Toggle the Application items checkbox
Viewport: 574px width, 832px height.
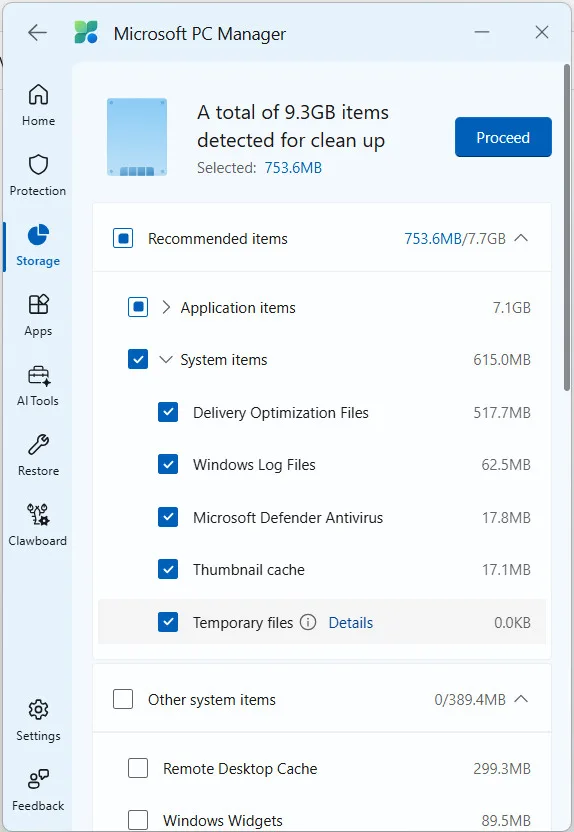pyautogui.click(x=138, y=307)
